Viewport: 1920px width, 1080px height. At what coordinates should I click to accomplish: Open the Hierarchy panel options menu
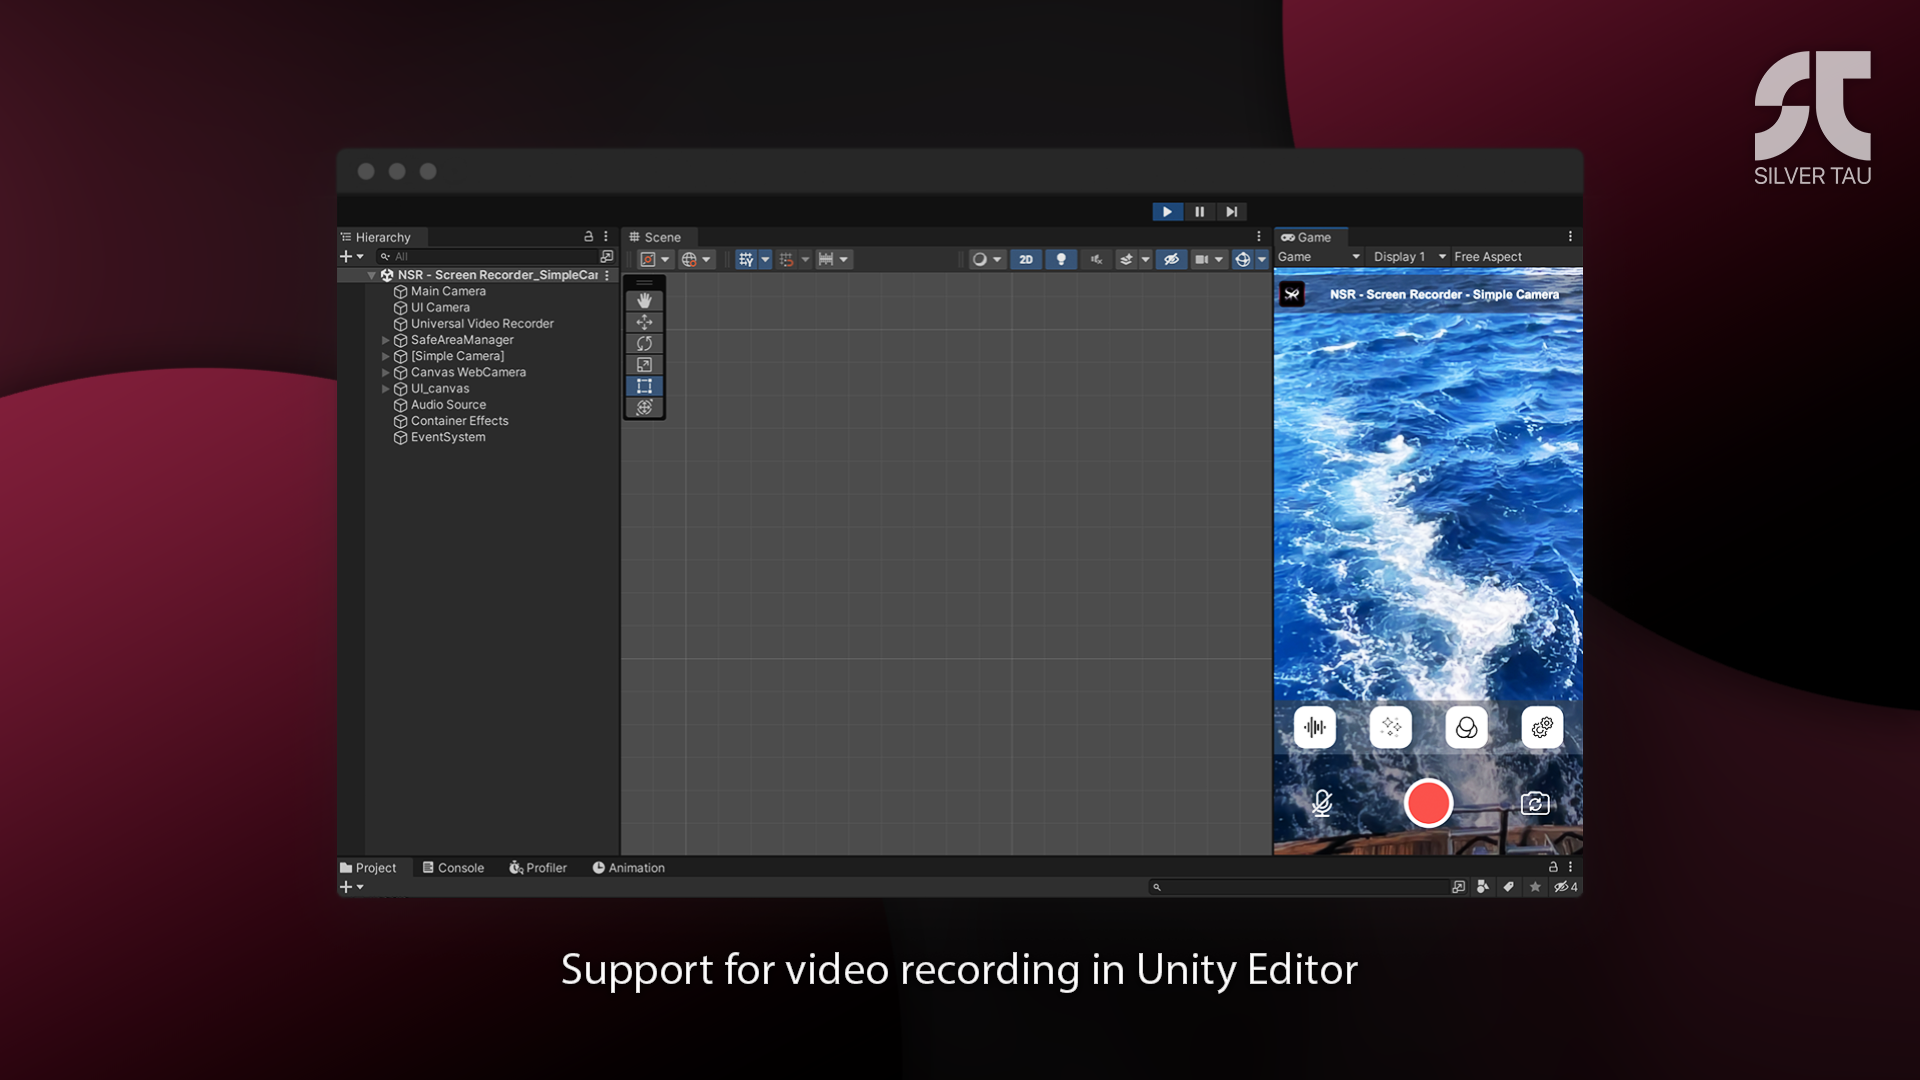click(606, 237)
